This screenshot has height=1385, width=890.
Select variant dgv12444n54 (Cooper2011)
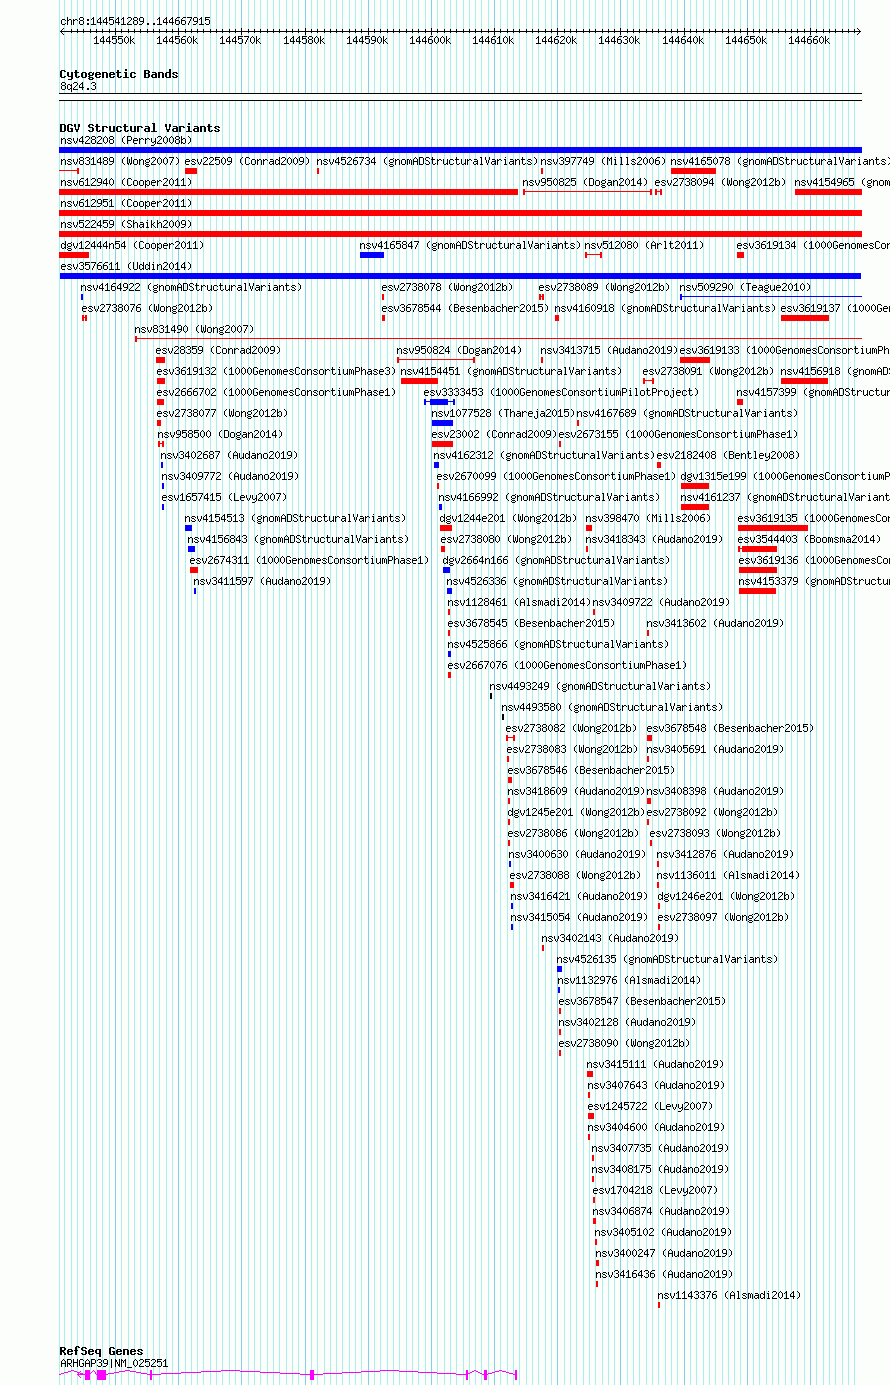click(132, 245)
